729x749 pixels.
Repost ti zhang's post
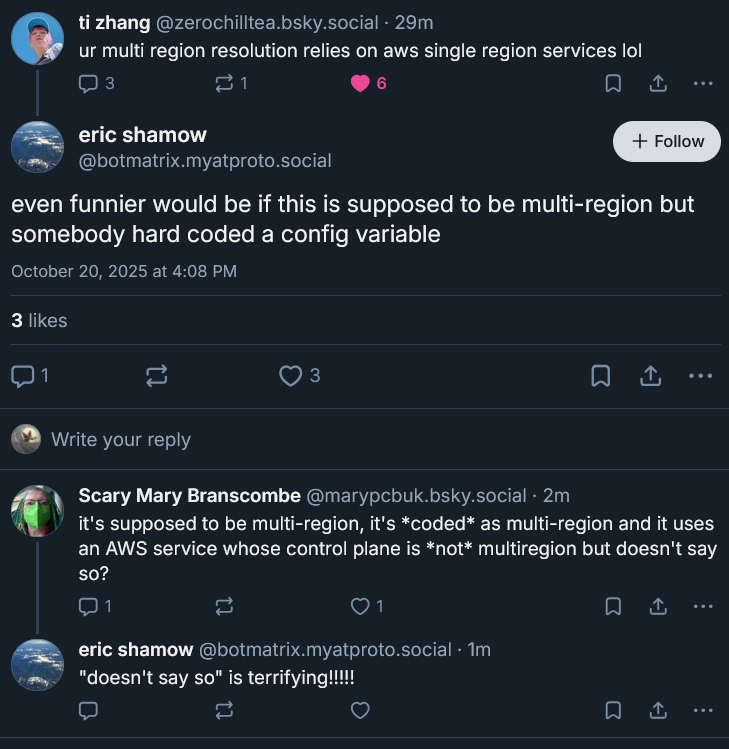point(224,84)
